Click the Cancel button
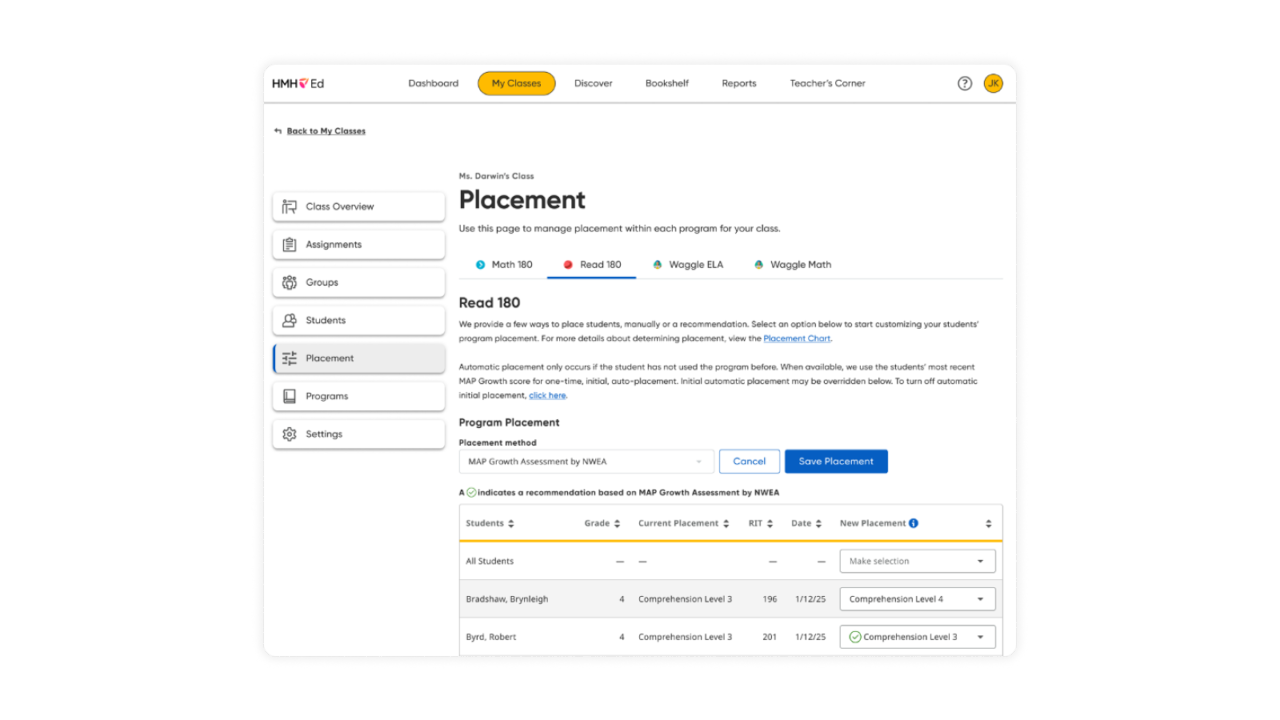 coord(749,462)
